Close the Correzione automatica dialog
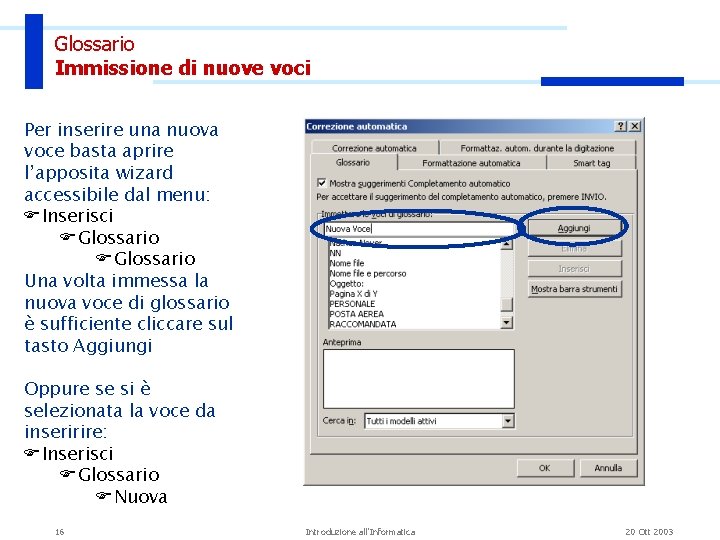The height and width of the screenshot is (540, 720). (x=635, y=126)
